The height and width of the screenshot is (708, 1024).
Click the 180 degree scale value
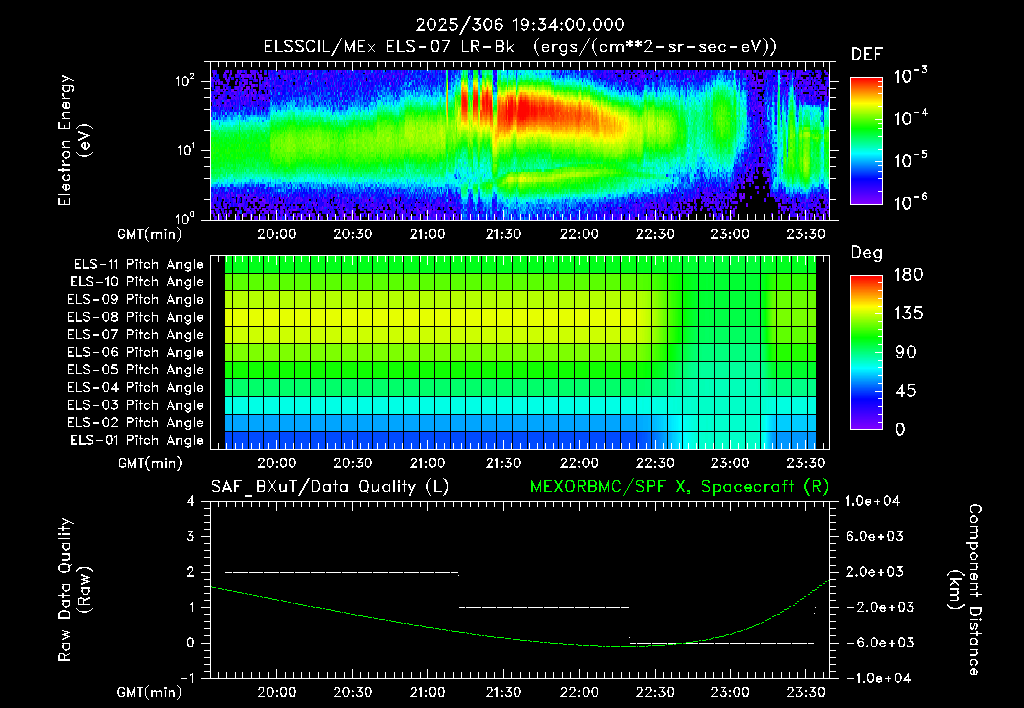pos(908,274)
